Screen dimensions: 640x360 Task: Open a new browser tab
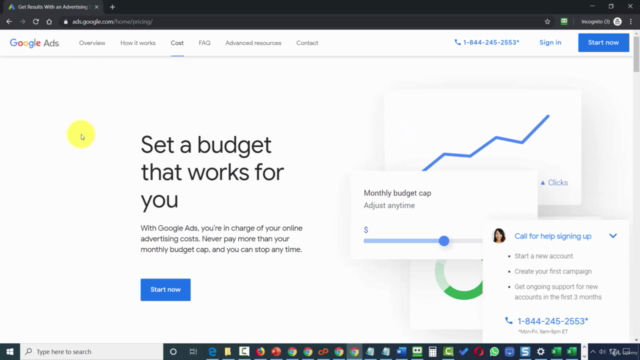(112, 7)
